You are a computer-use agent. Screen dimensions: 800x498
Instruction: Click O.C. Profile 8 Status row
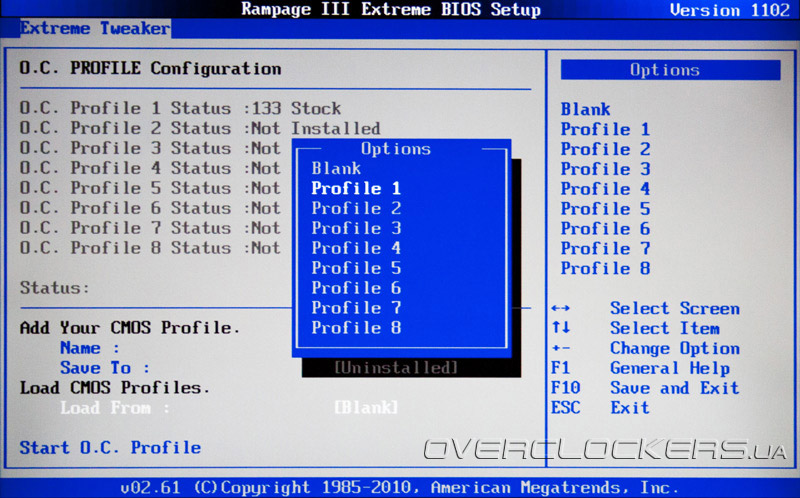(x=150, y=247)
